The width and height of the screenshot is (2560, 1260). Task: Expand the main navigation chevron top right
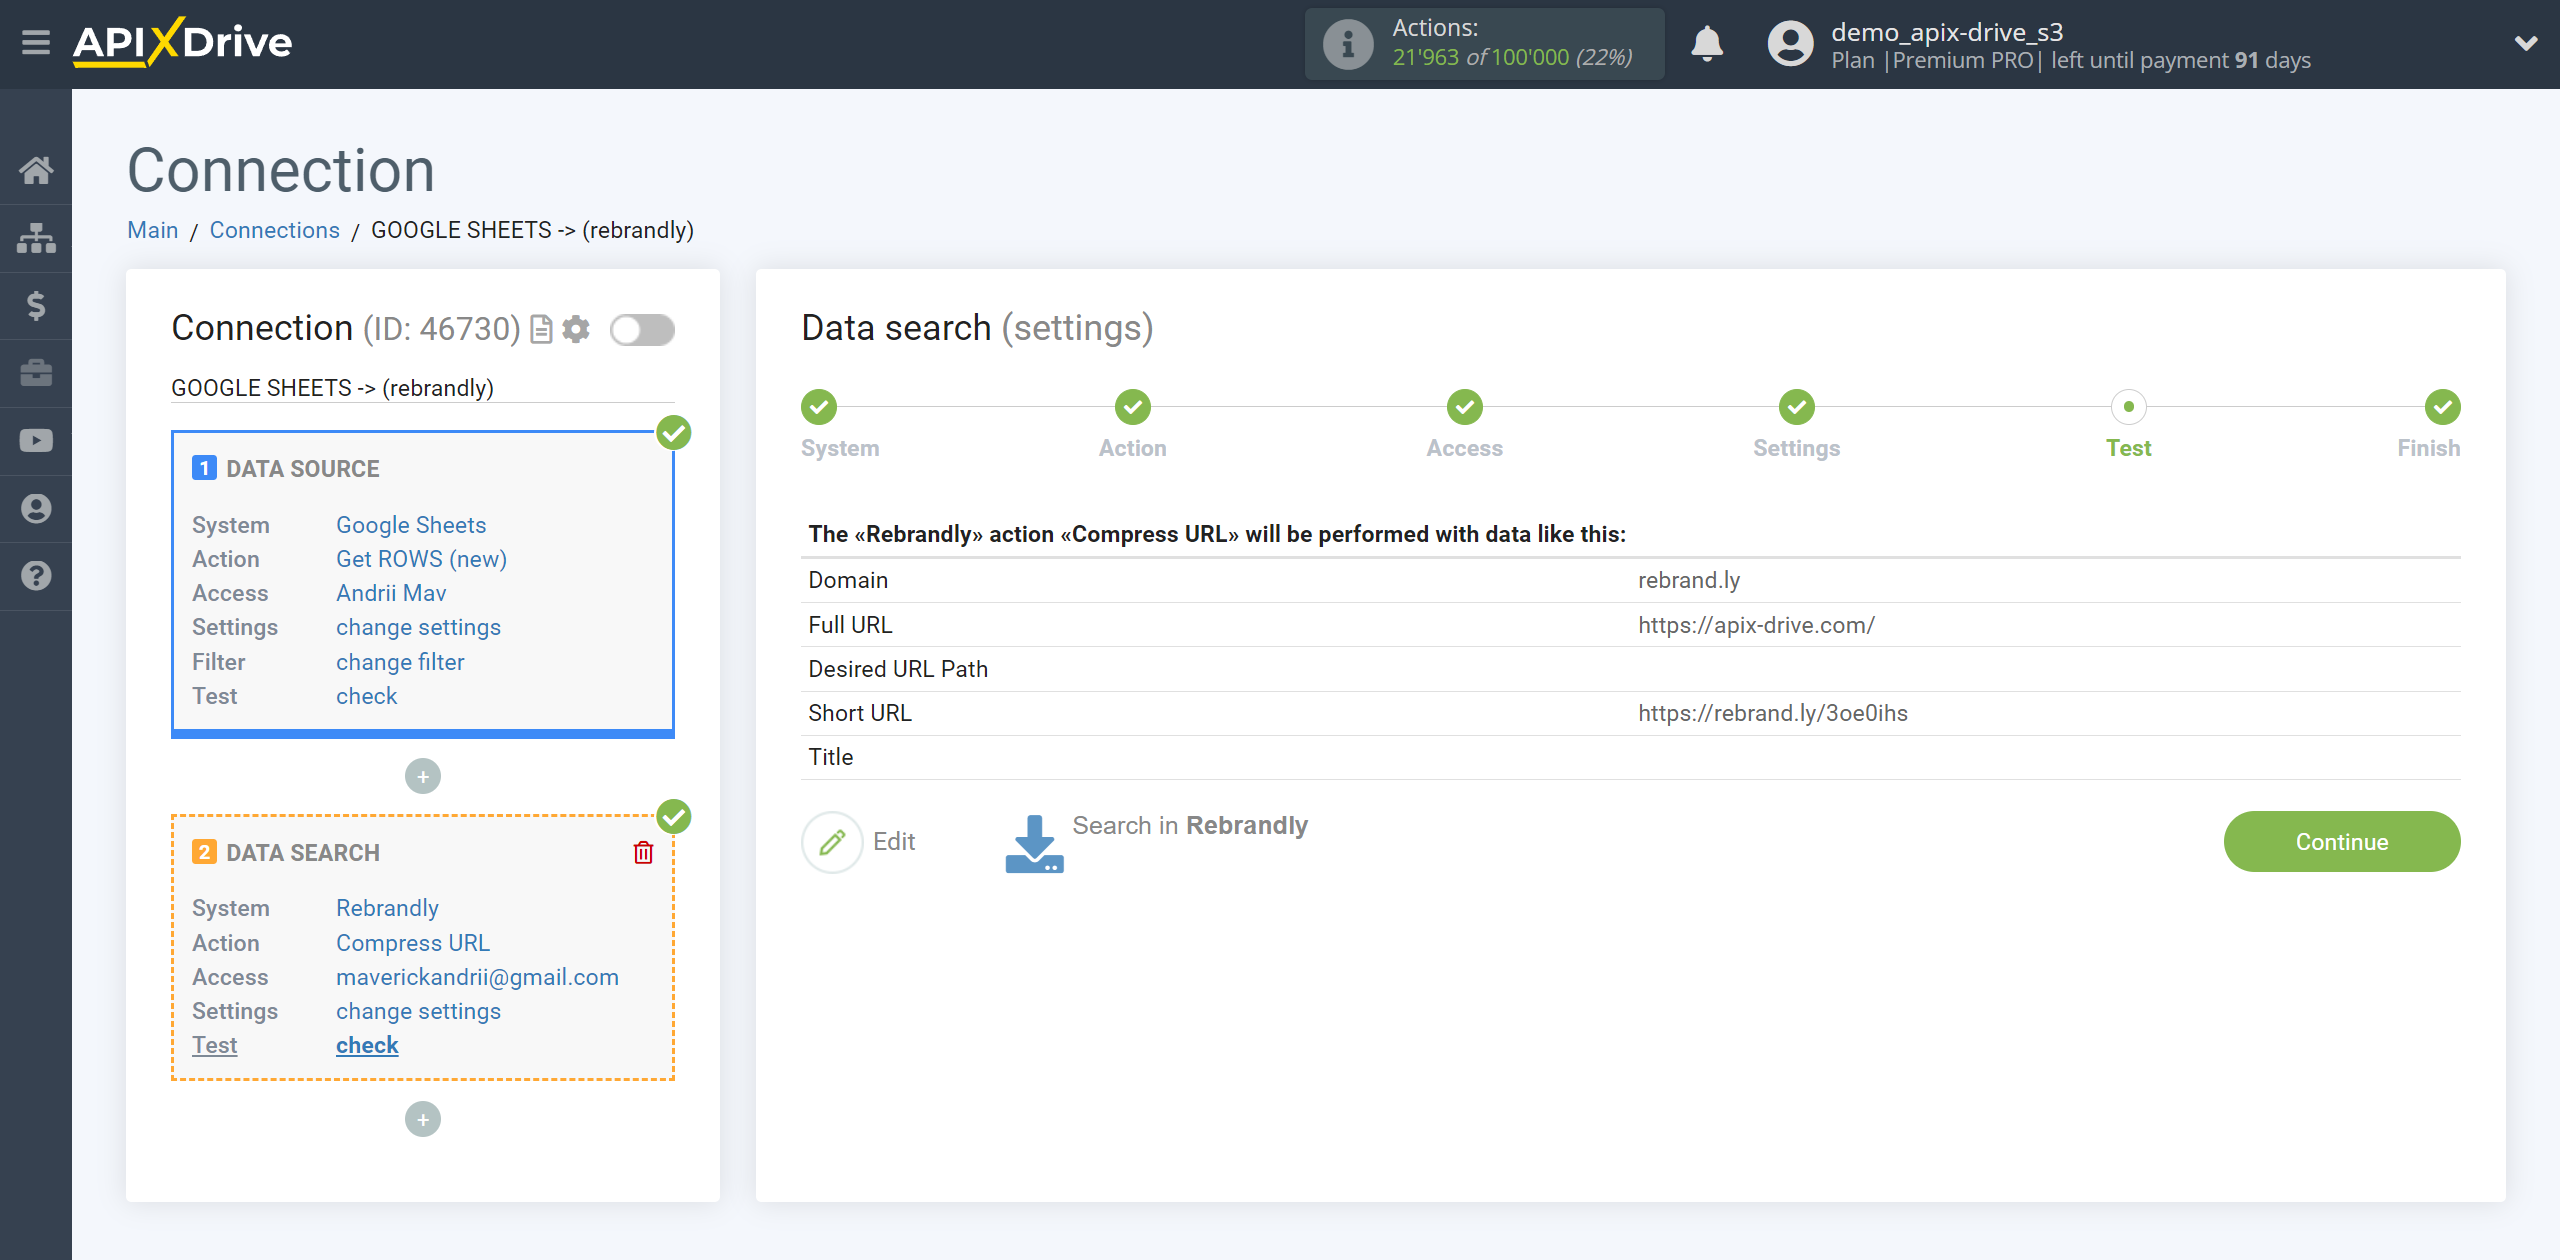click(x=2524, y=36)
